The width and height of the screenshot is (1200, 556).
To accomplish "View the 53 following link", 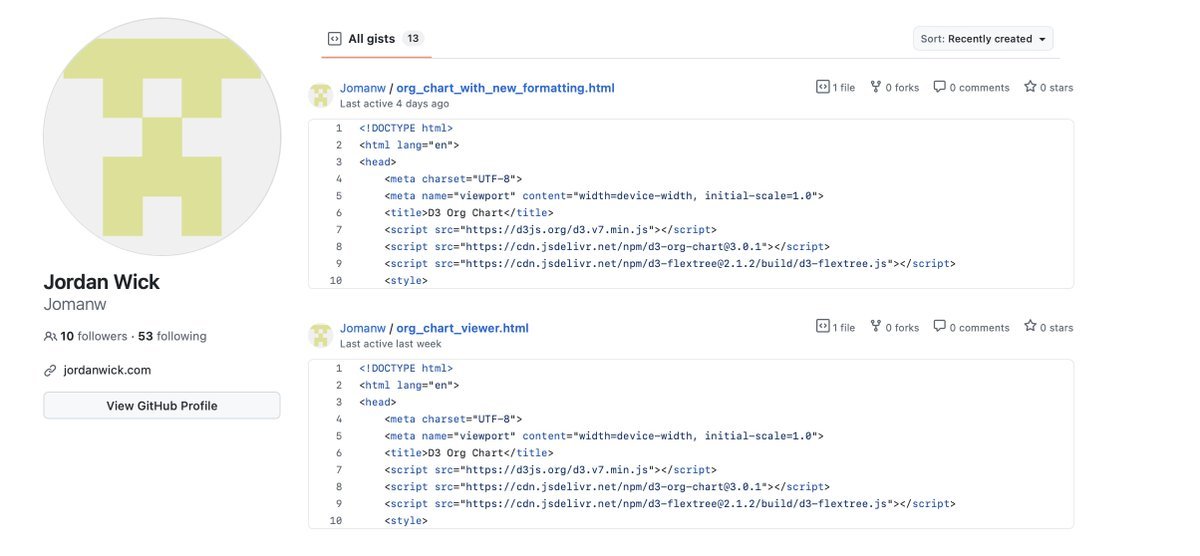I will [x=172, y=336].
